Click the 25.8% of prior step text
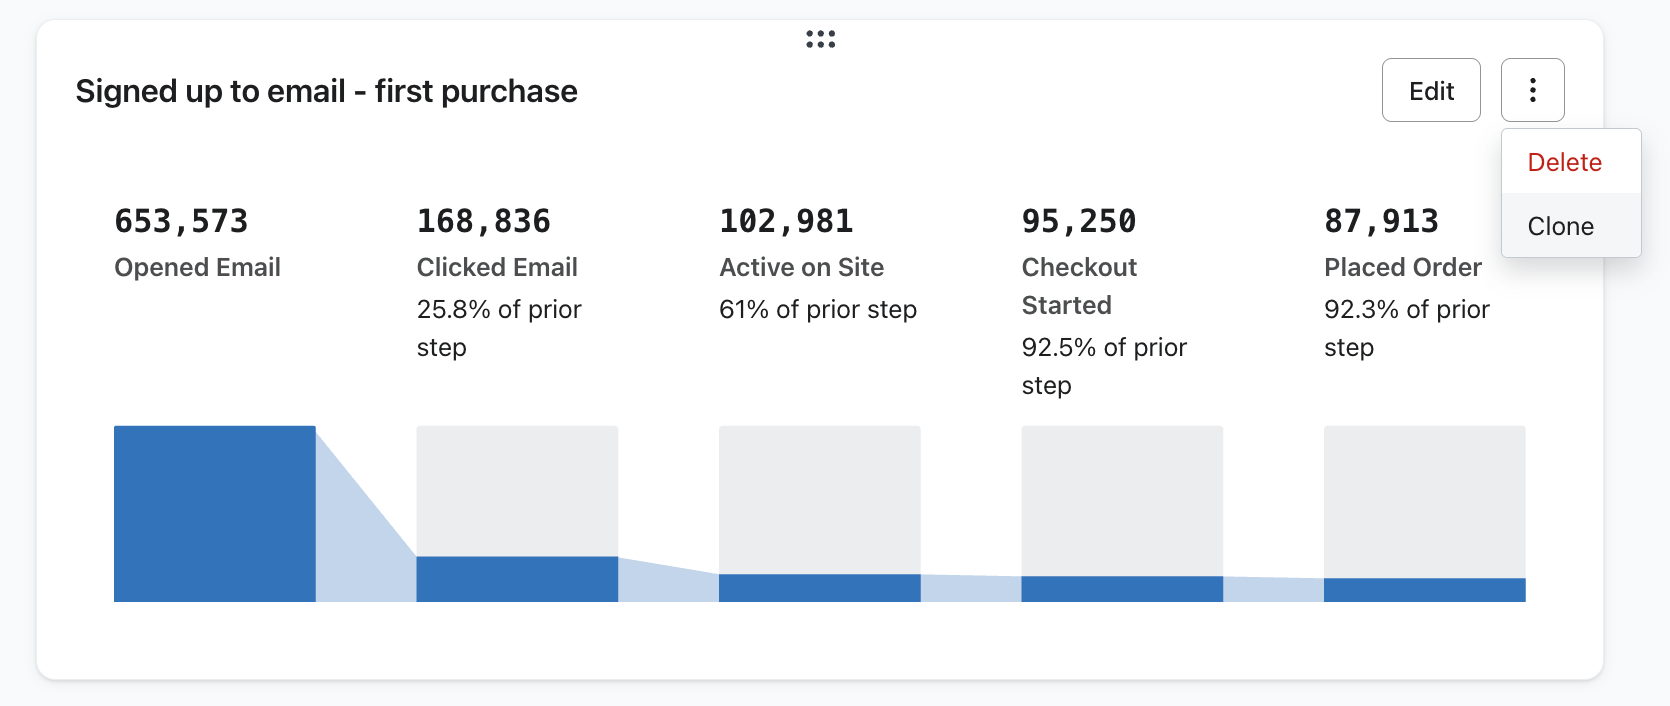The height and width of the screenshot is (706, 1670). (499, 328)
